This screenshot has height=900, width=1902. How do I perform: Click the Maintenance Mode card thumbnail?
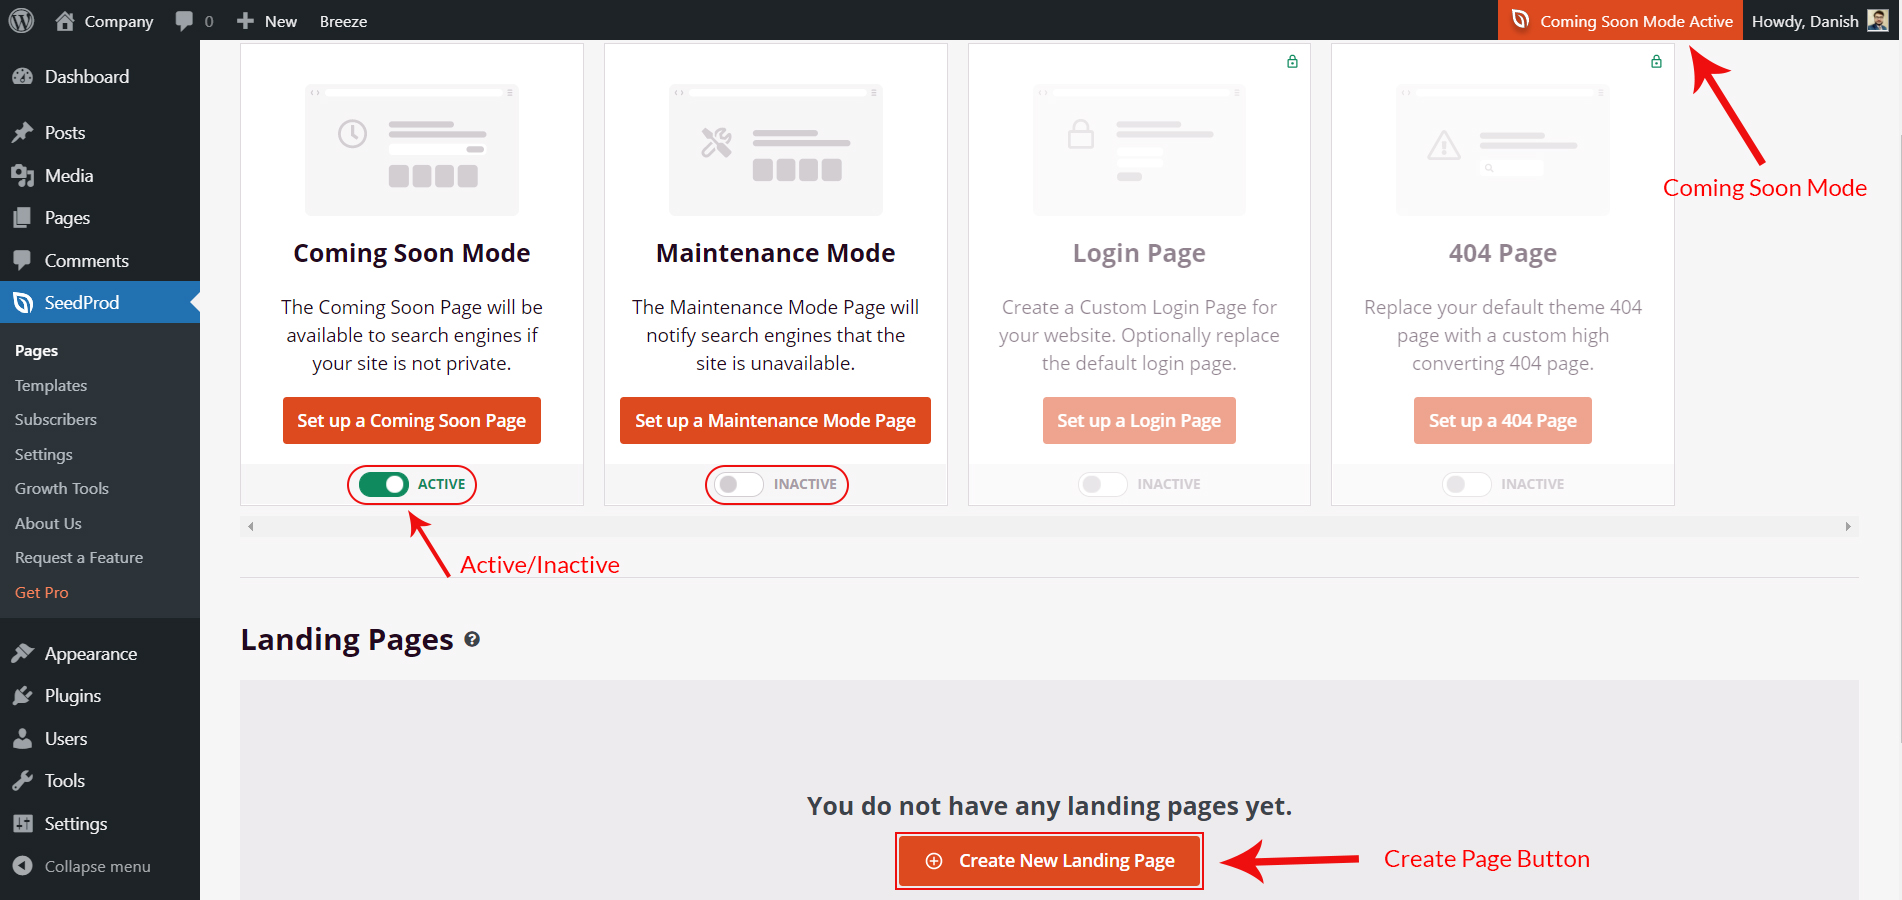[776, 150]
